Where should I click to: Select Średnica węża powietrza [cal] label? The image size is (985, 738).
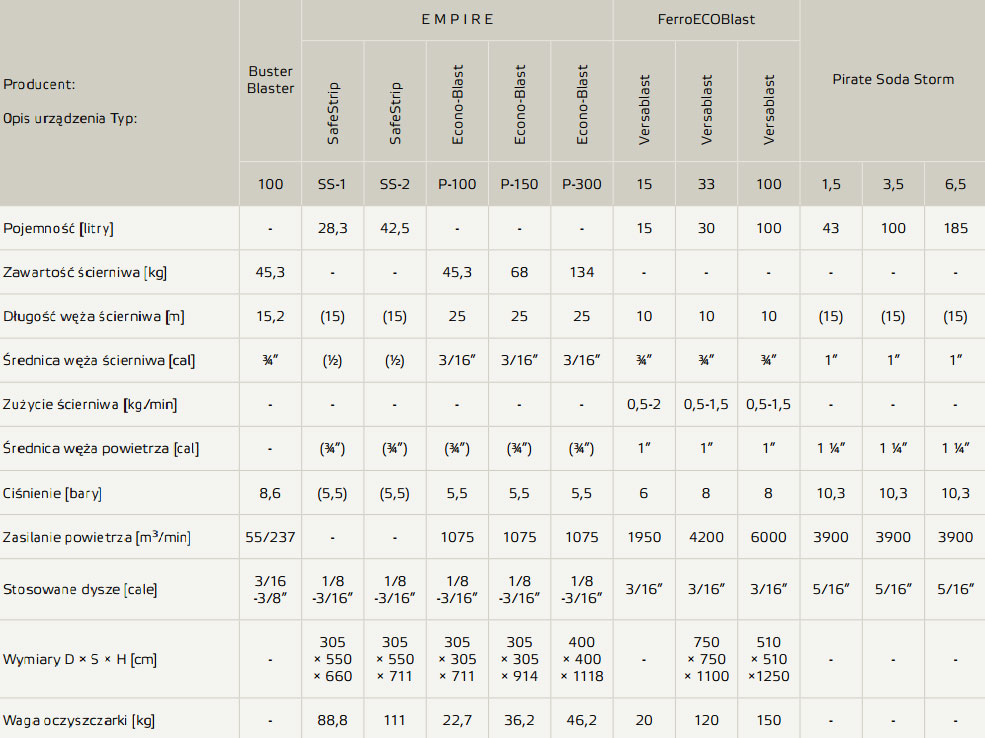point(101,448)
